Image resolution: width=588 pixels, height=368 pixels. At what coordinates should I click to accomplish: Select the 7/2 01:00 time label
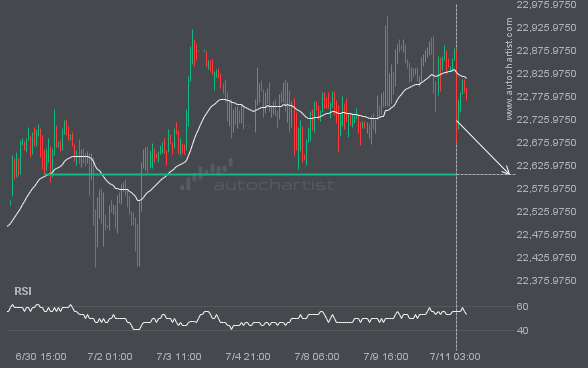(110, 356)
